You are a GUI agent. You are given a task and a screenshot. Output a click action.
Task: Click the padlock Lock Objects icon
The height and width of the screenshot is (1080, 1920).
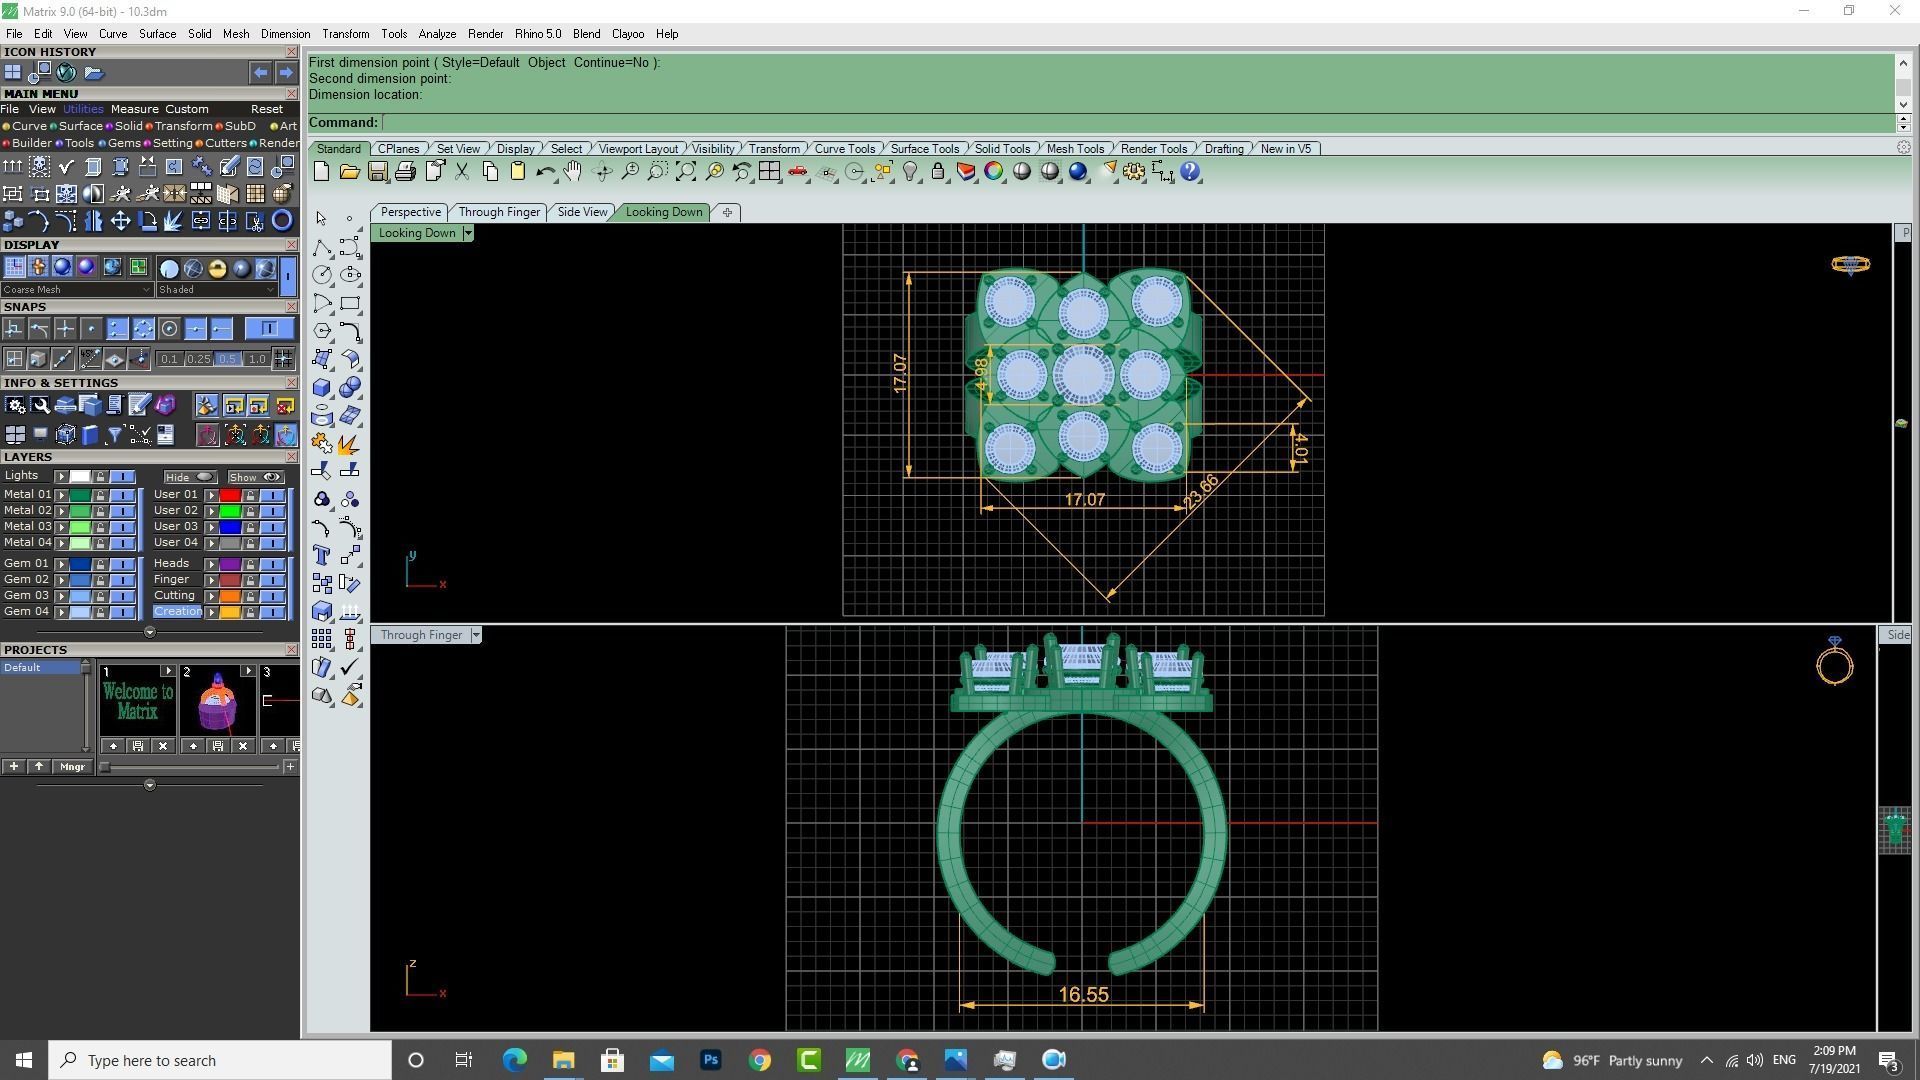point(938,172)
